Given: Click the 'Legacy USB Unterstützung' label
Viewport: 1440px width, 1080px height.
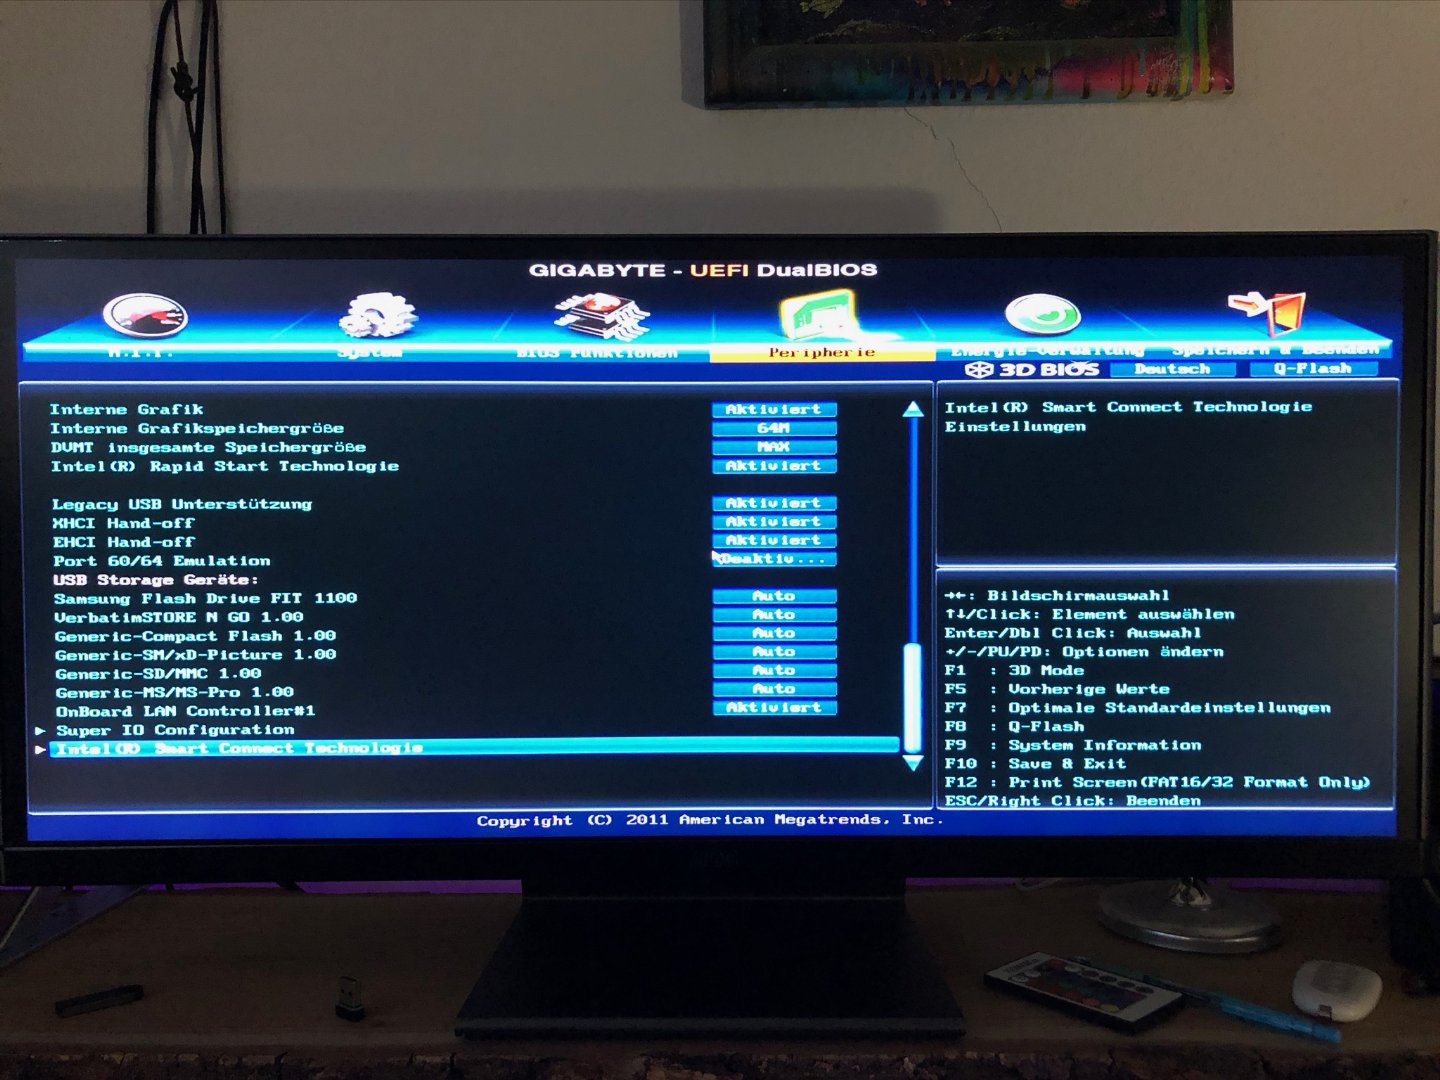Looking at the screenshot, I should [x=182, y=504].
